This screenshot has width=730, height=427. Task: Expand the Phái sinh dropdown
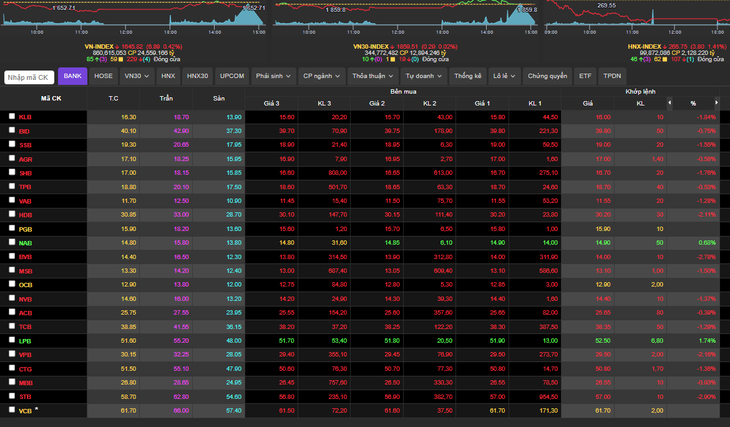click(273, 76)
